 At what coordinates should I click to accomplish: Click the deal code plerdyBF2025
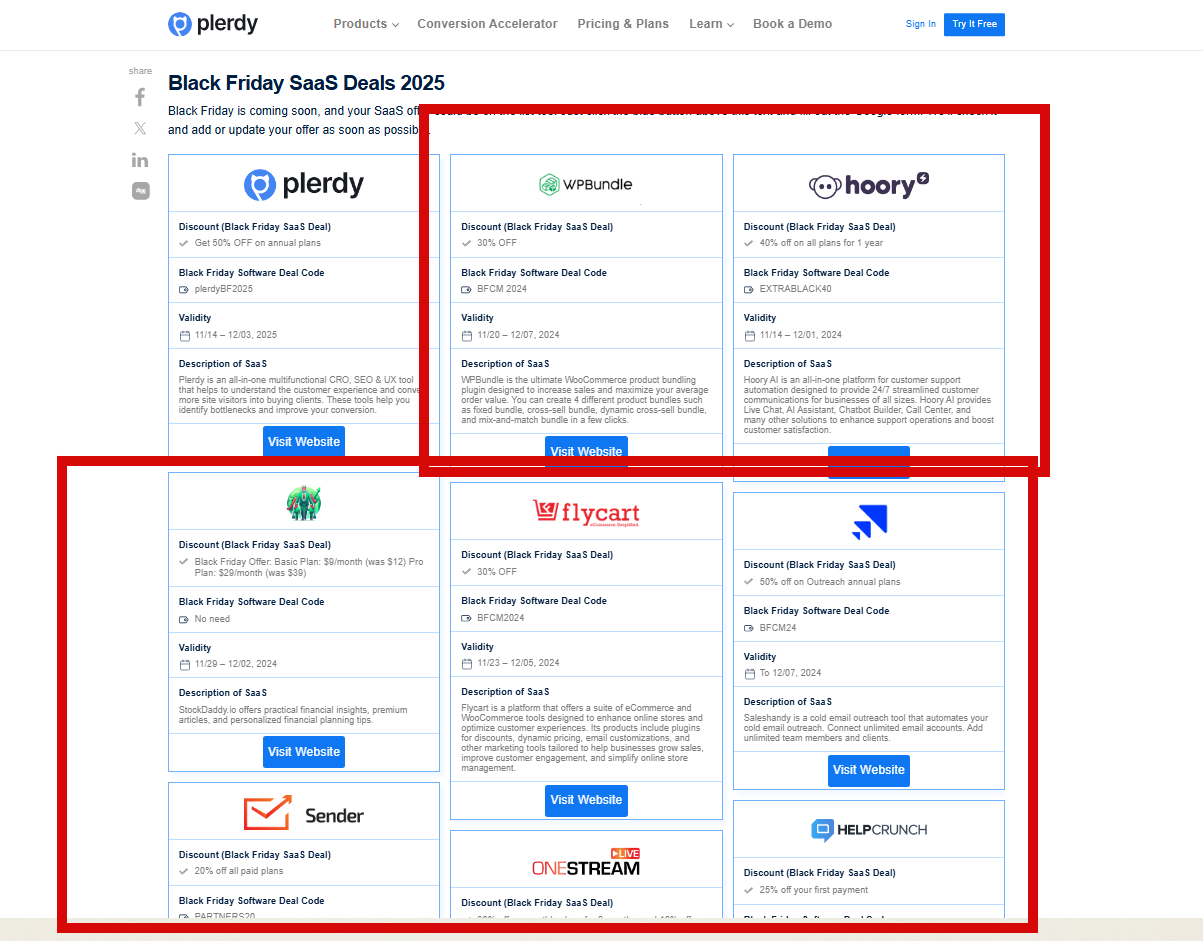coord(224,289)
